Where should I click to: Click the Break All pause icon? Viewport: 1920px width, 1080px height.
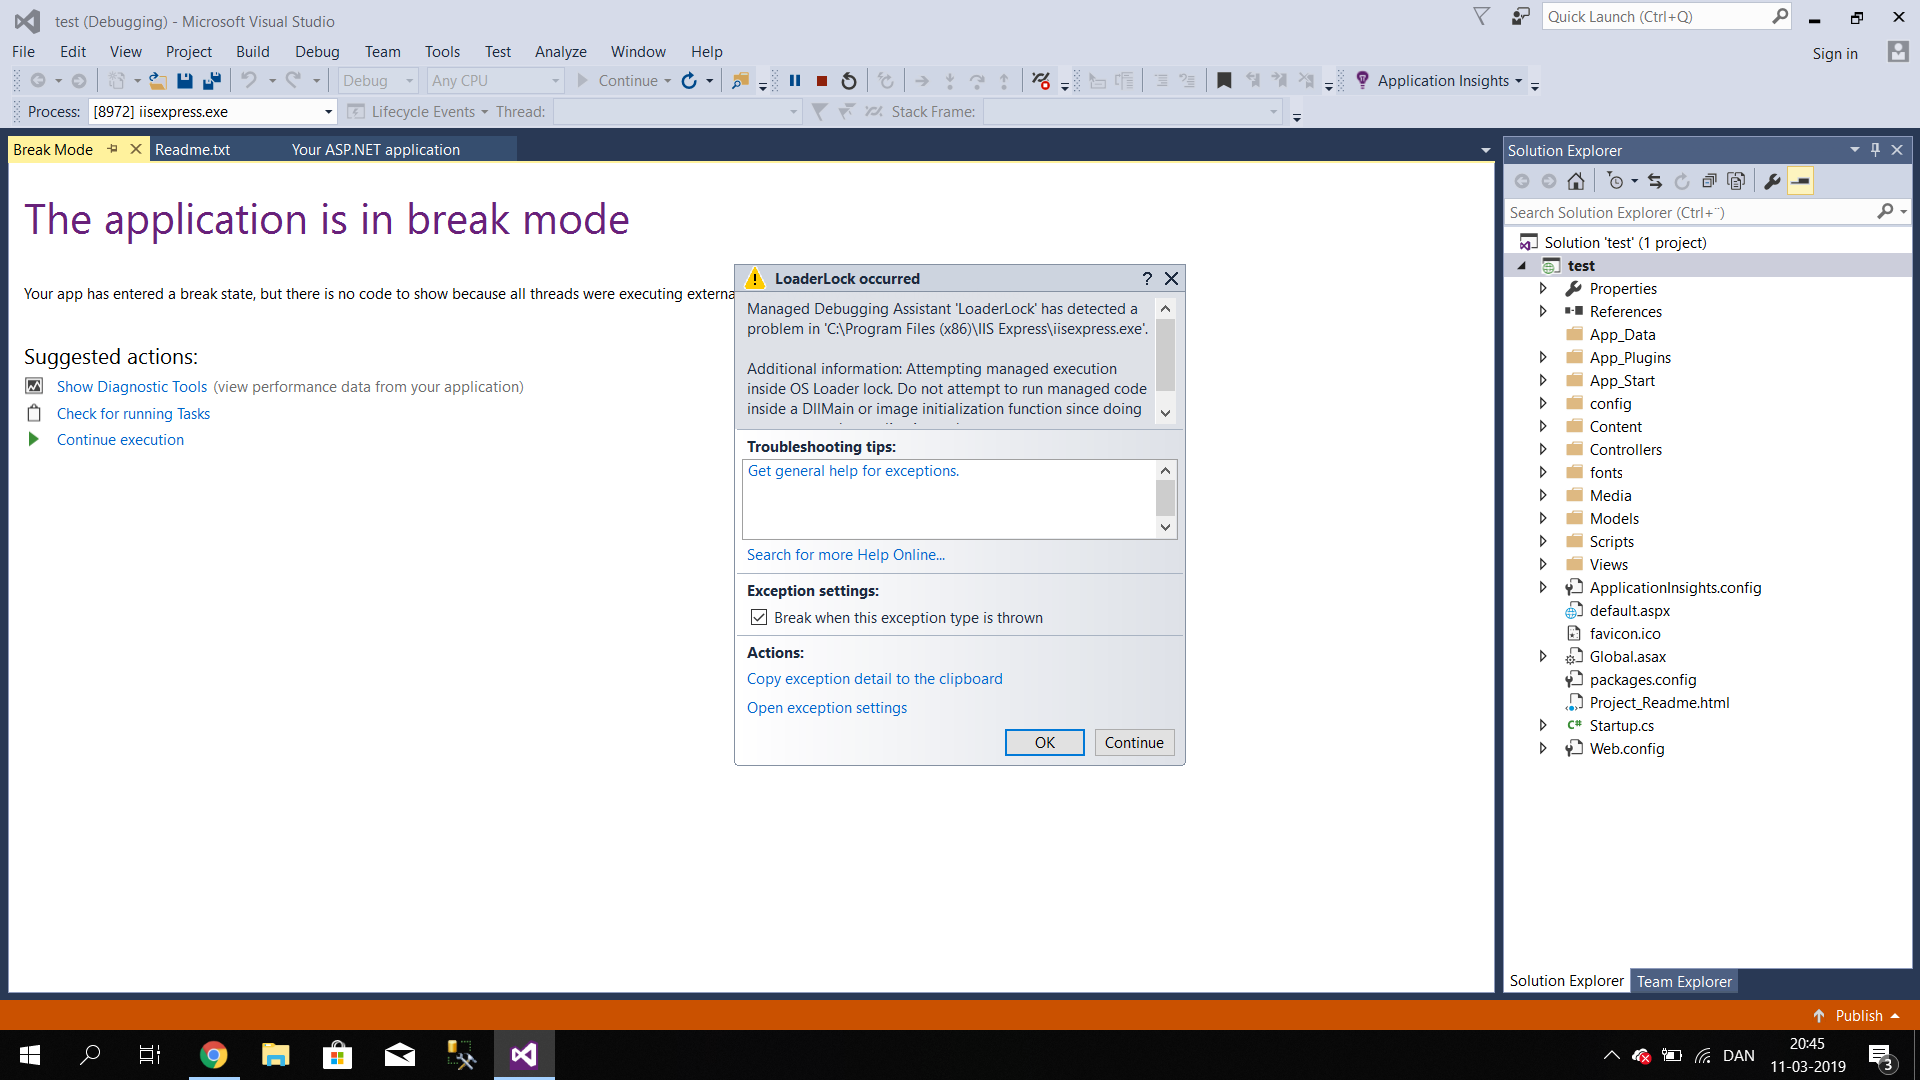pyautogui.click(x=795, y=81)
